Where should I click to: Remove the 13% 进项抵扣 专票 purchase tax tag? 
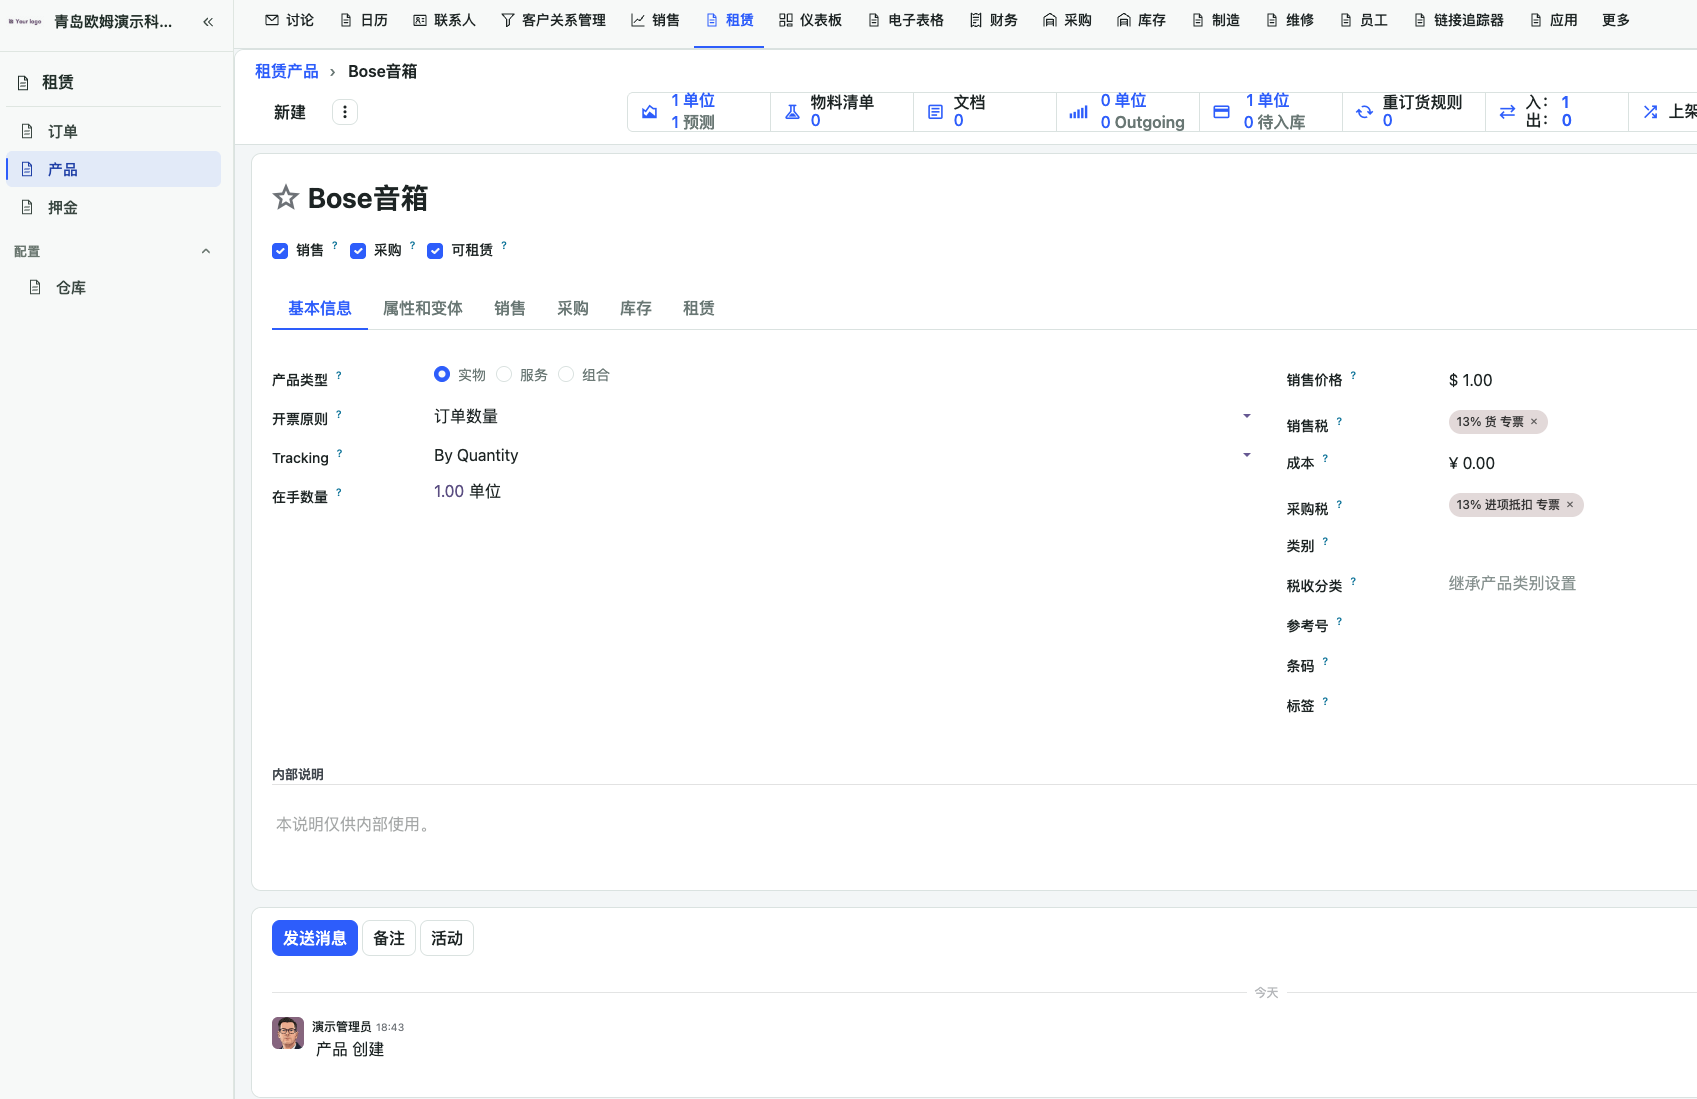(x=1570, y=505)
